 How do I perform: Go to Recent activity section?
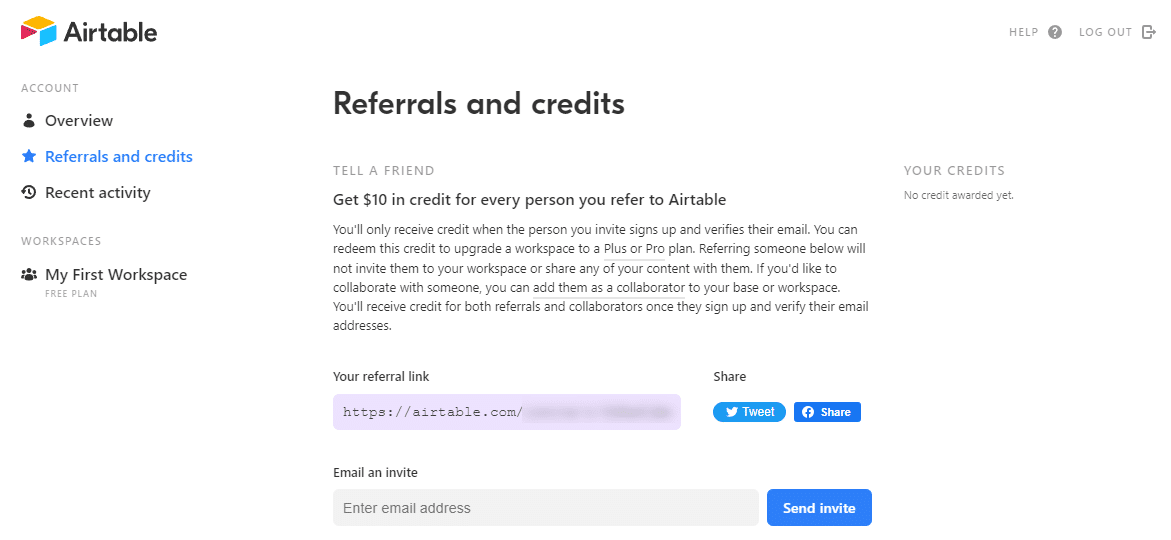[x=98, y=193]
